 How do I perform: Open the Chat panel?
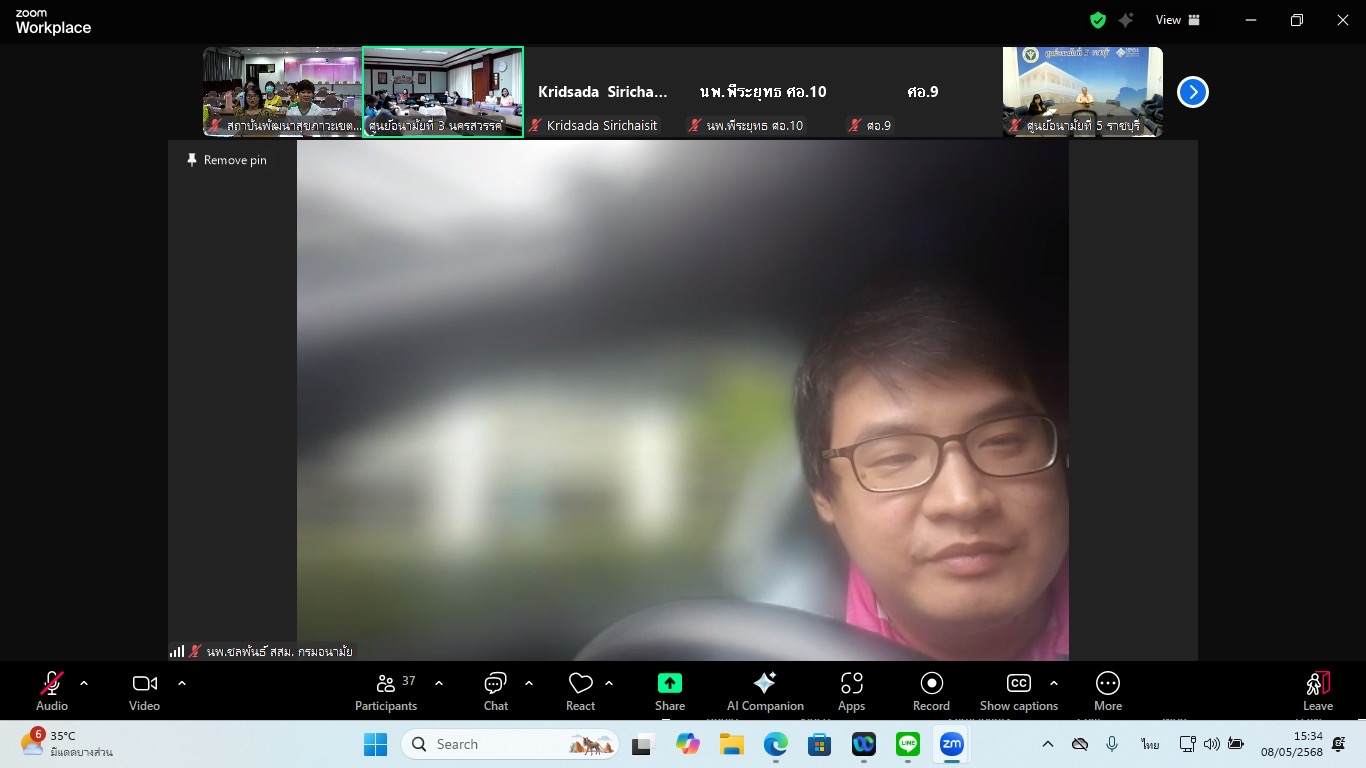tap(496, 691)
